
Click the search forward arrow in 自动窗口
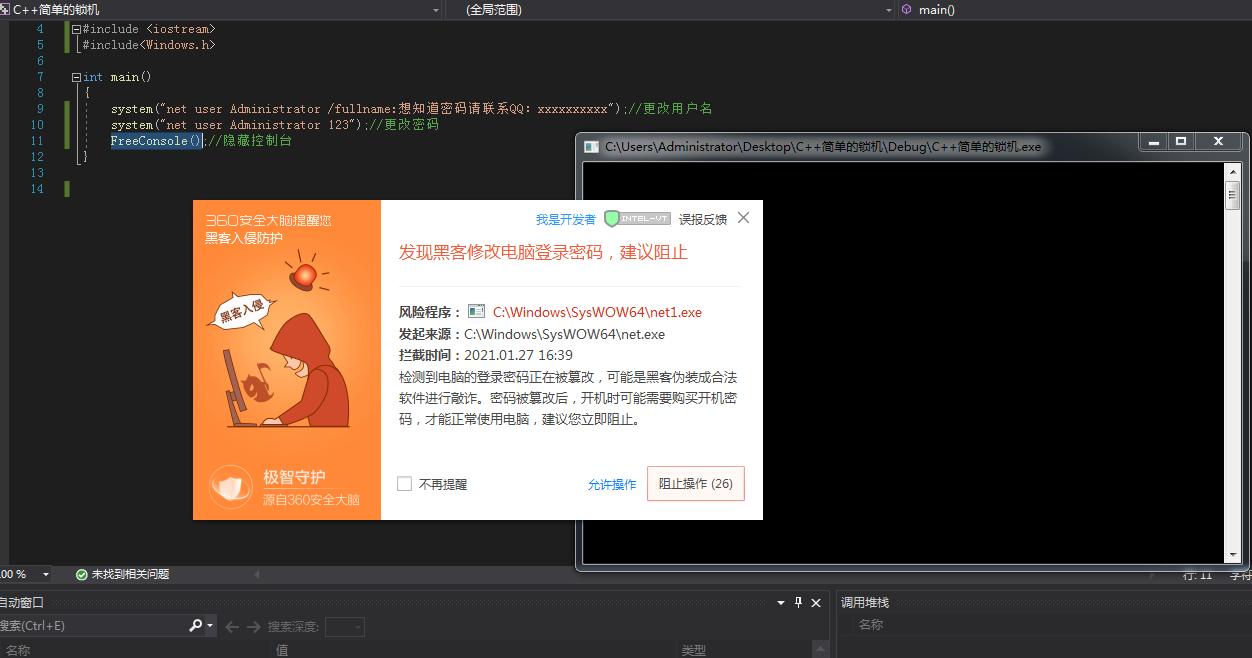coord(253,627)
